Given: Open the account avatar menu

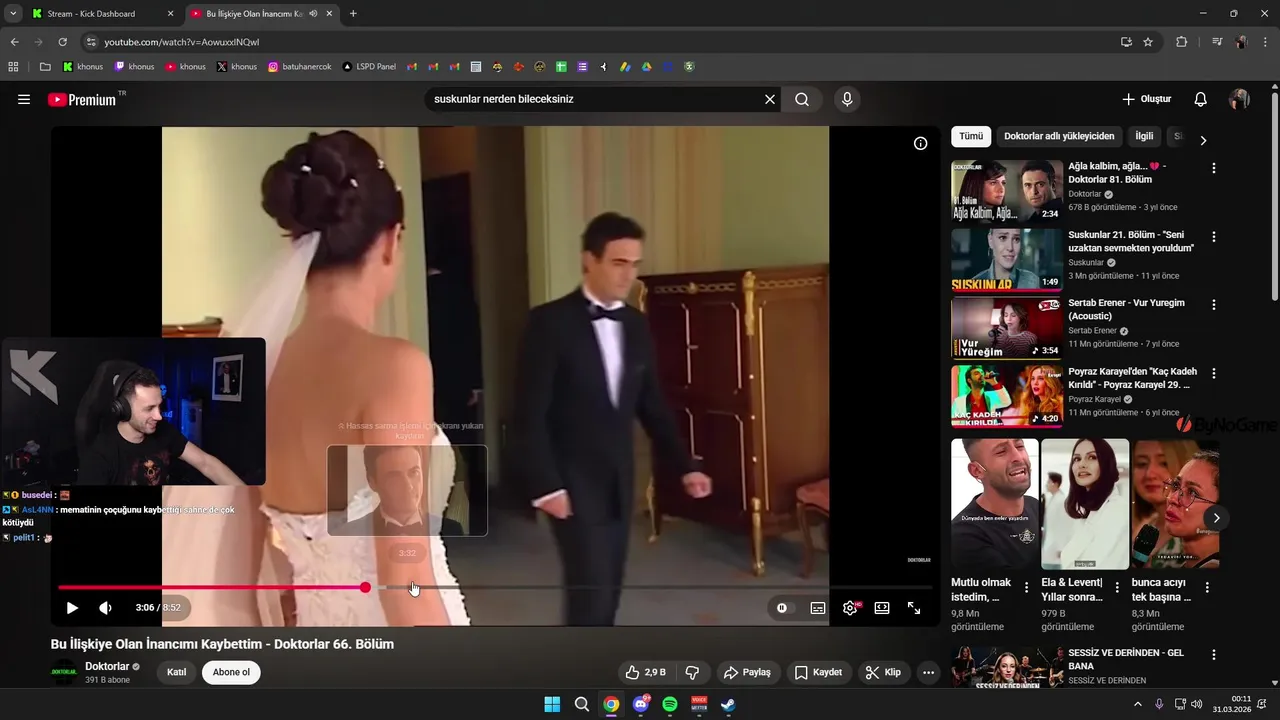Looking at the screenshot, I should [1239, 99].
